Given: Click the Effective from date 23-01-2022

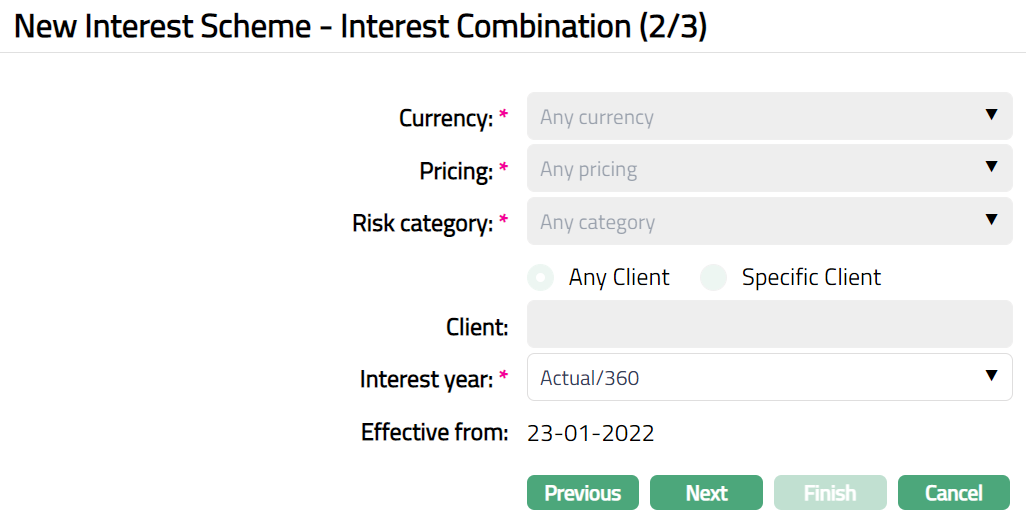Looking at the screenshot, I should coord(591,433).
